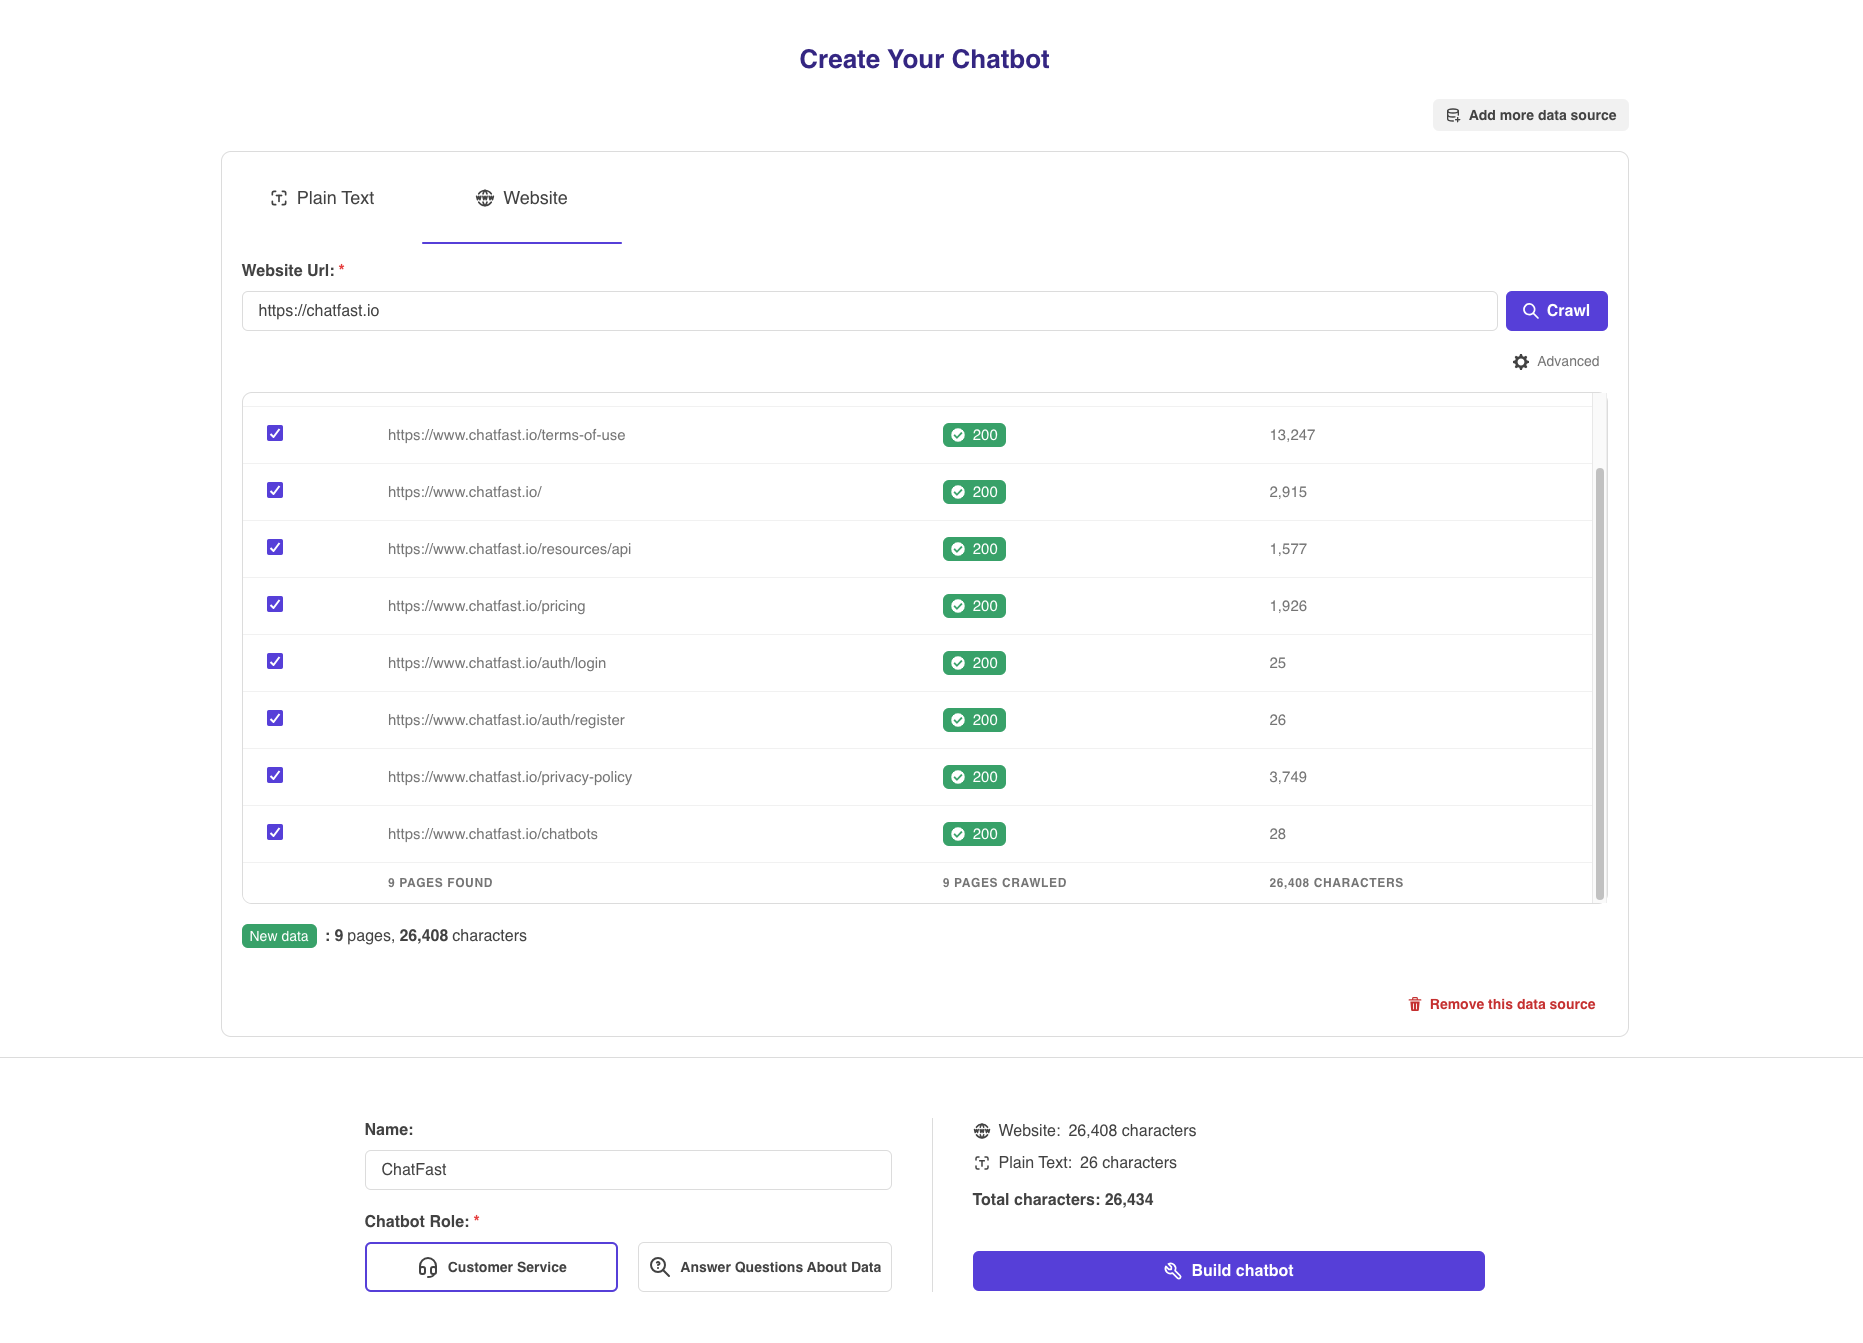Toggle the privacy-policy page checkbox

[275, 775]
